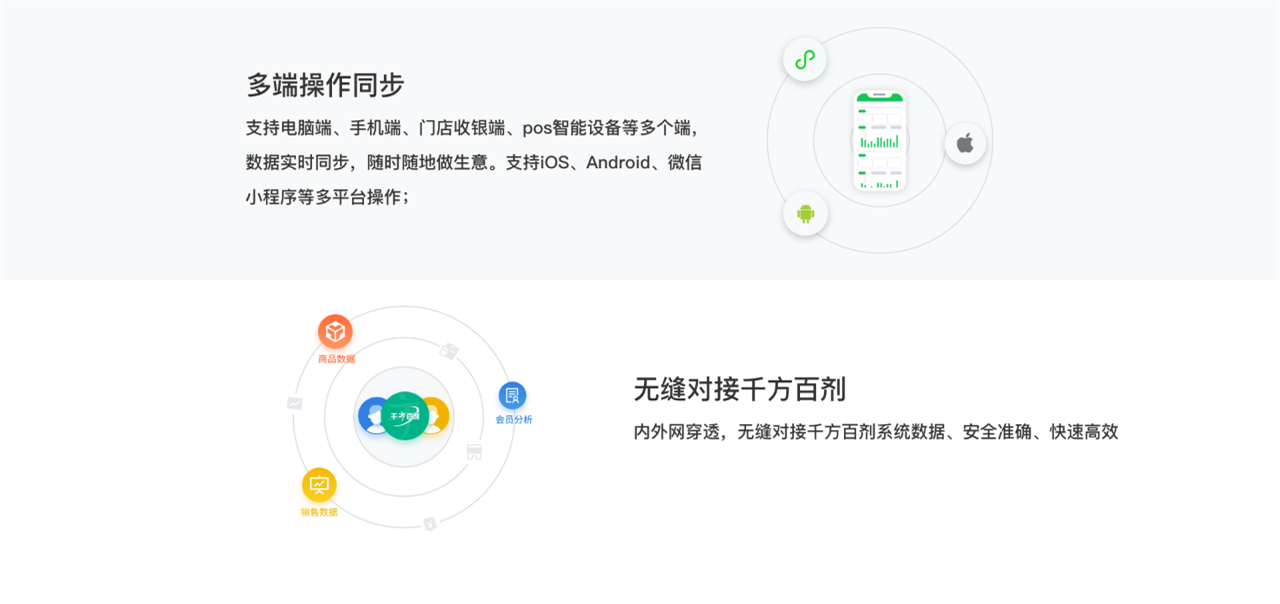Click the orange 商品数据 cube icon
This screenshot has height=604, width=1280.
point(335,332)
